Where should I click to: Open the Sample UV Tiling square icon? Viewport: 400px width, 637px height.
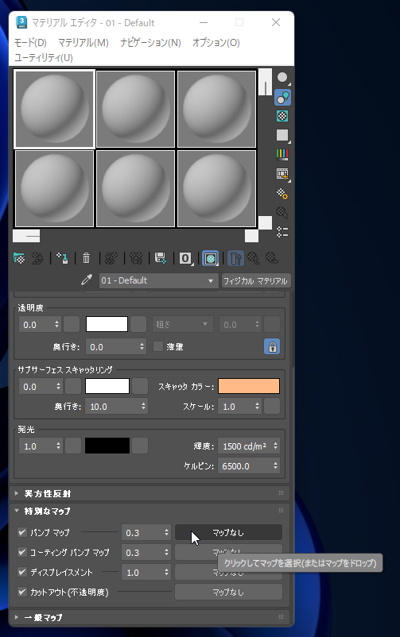(283, 135)
